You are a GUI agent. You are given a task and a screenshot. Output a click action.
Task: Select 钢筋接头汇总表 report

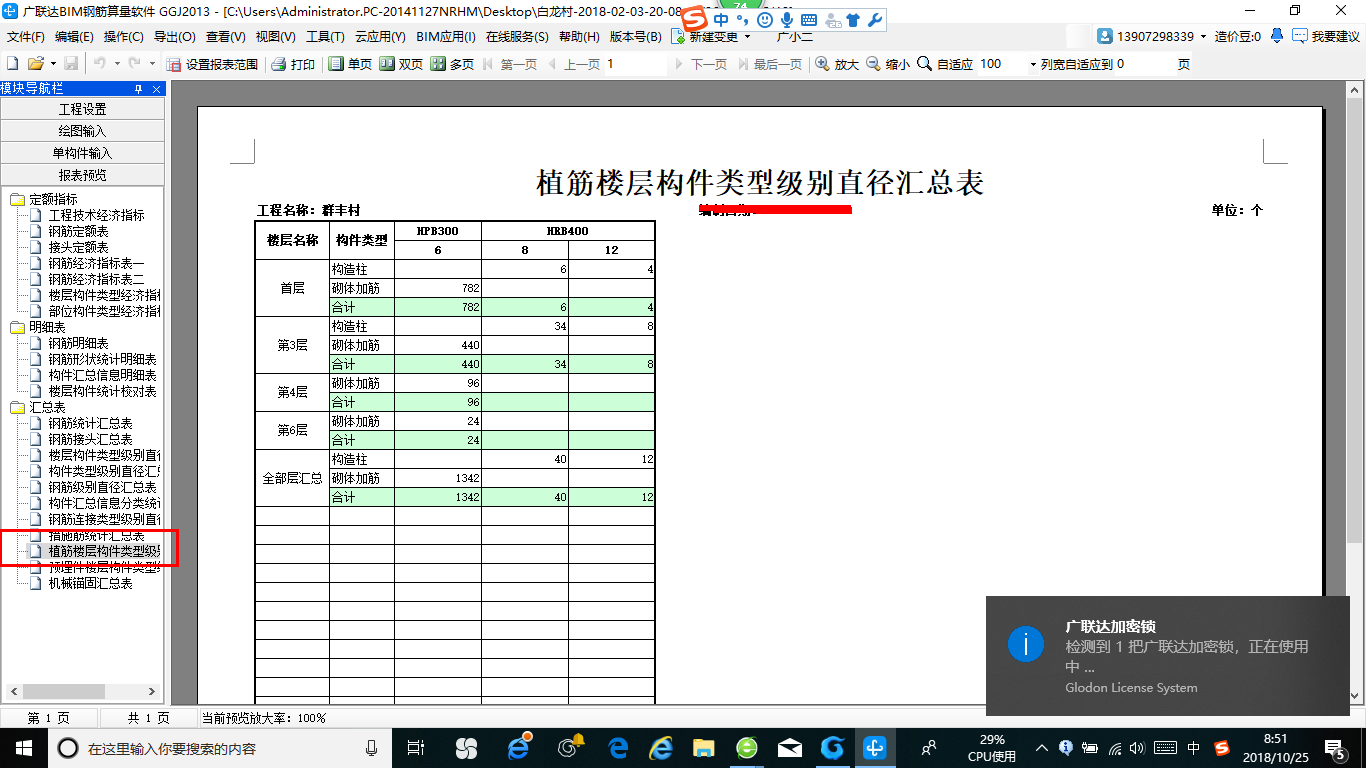click(90, 439)
